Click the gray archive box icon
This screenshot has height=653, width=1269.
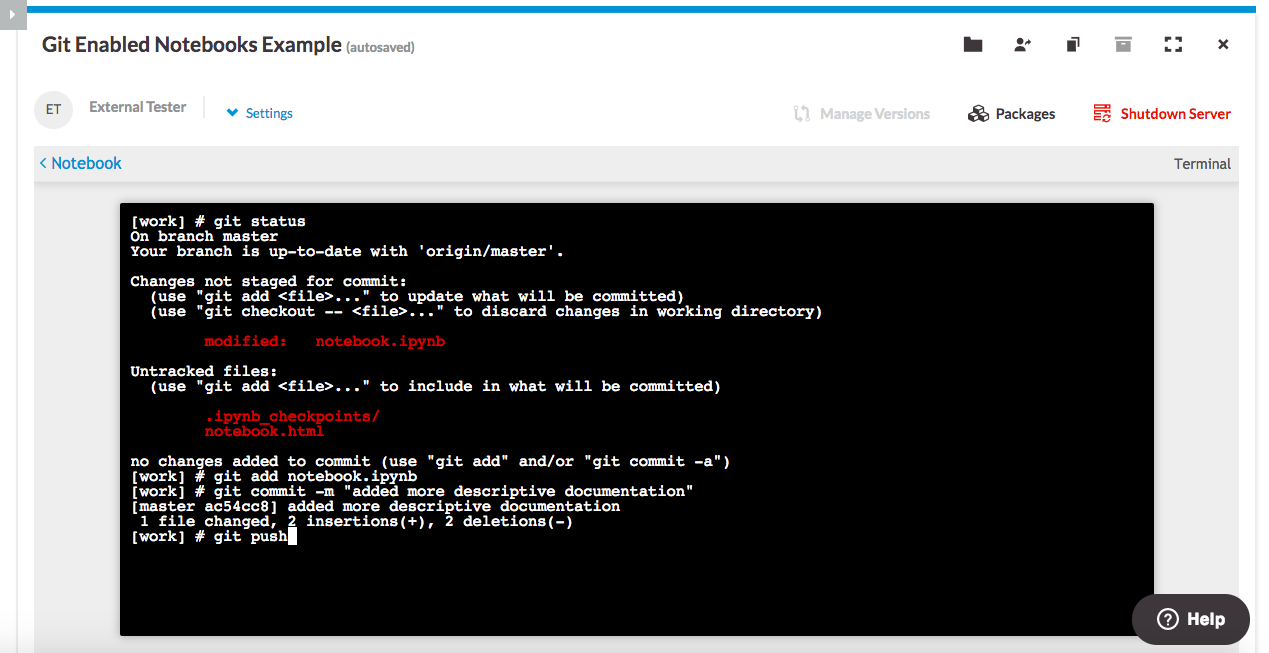coord(1123,45)
